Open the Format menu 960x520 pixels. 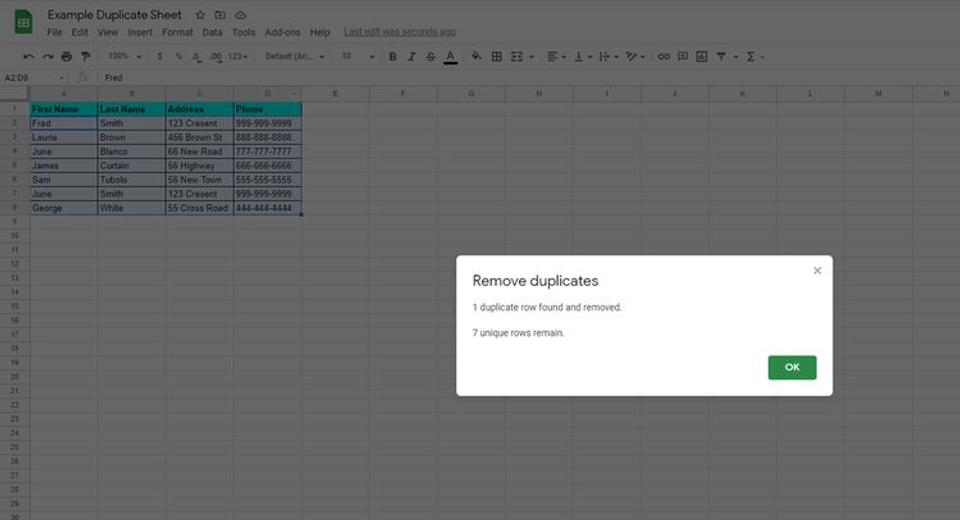coord(177,32)
